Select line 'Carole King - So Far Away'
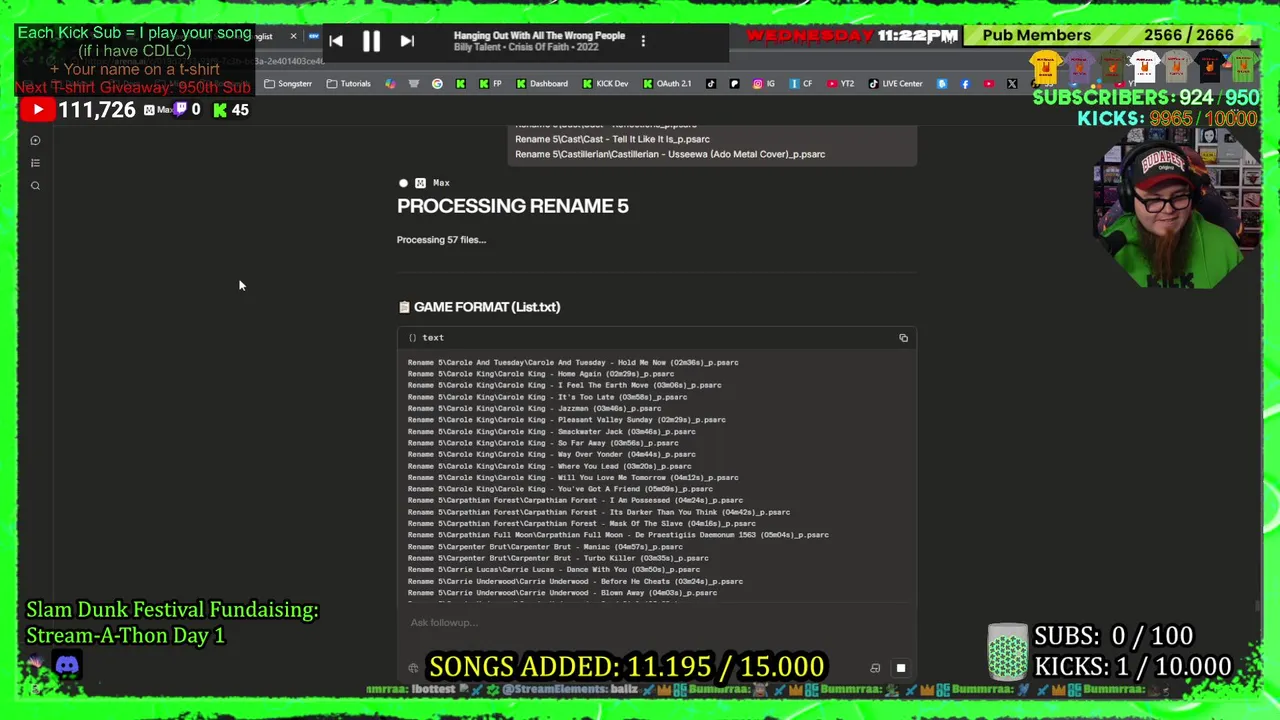The width and height of the screenshot is (1280, 720). coord(543,443)
